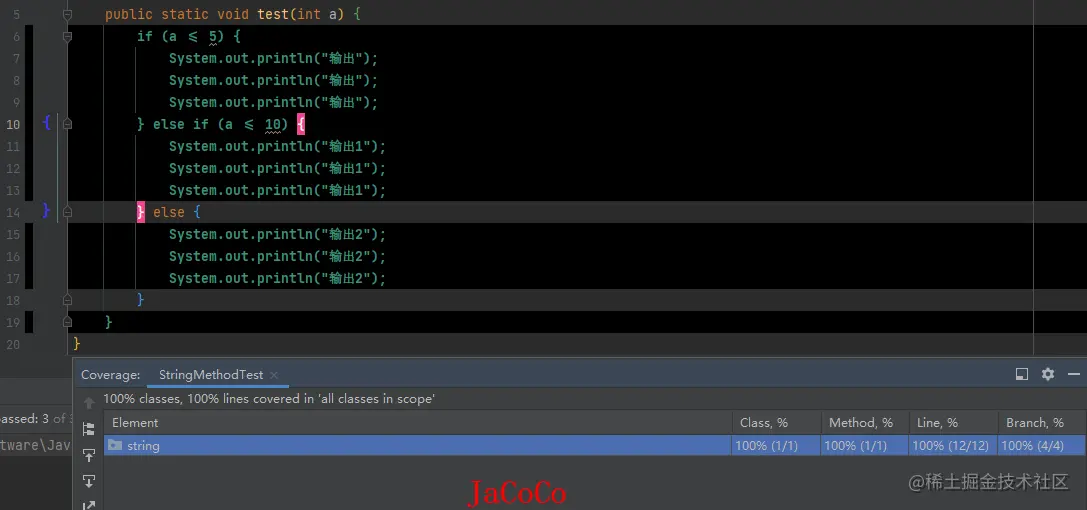The image size is (1087, 510).
Task: Collapse the if block fold marker on line 6
Action: pos(67,36)
